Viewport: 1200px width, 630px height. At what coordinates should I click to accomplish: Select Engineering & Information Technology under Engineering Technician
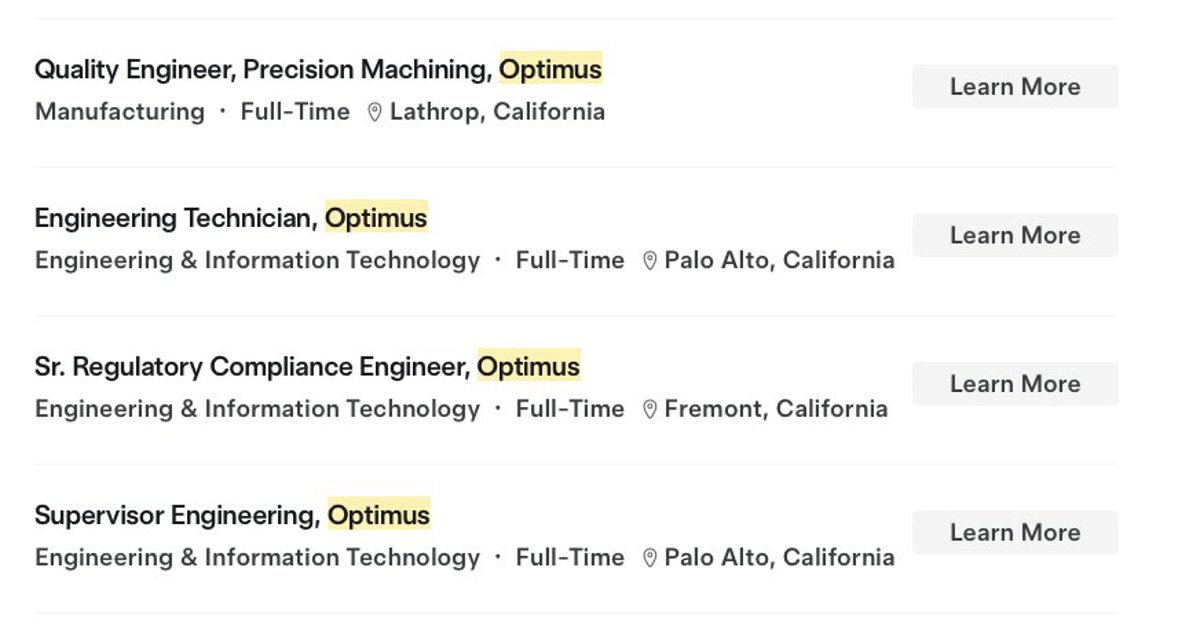click(x=257, y=260)
